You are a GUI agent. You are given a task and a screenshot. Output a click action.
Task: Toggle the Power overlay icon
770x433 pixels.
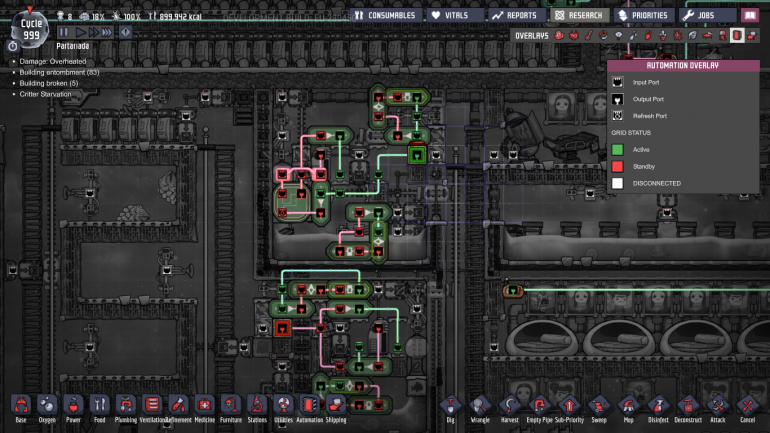click(574, 35)
